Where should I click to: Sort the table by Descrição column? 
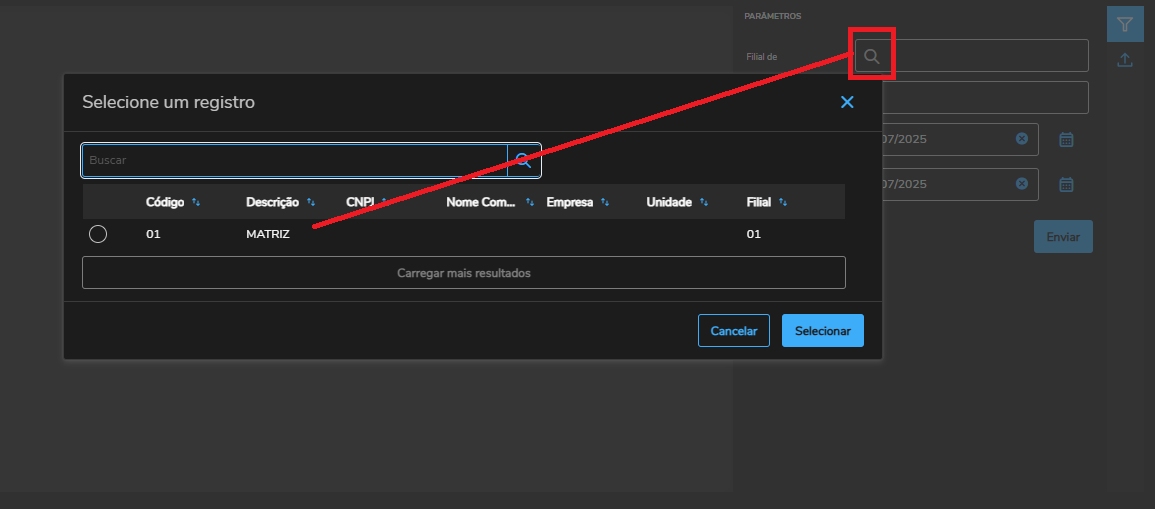[311, 203]
